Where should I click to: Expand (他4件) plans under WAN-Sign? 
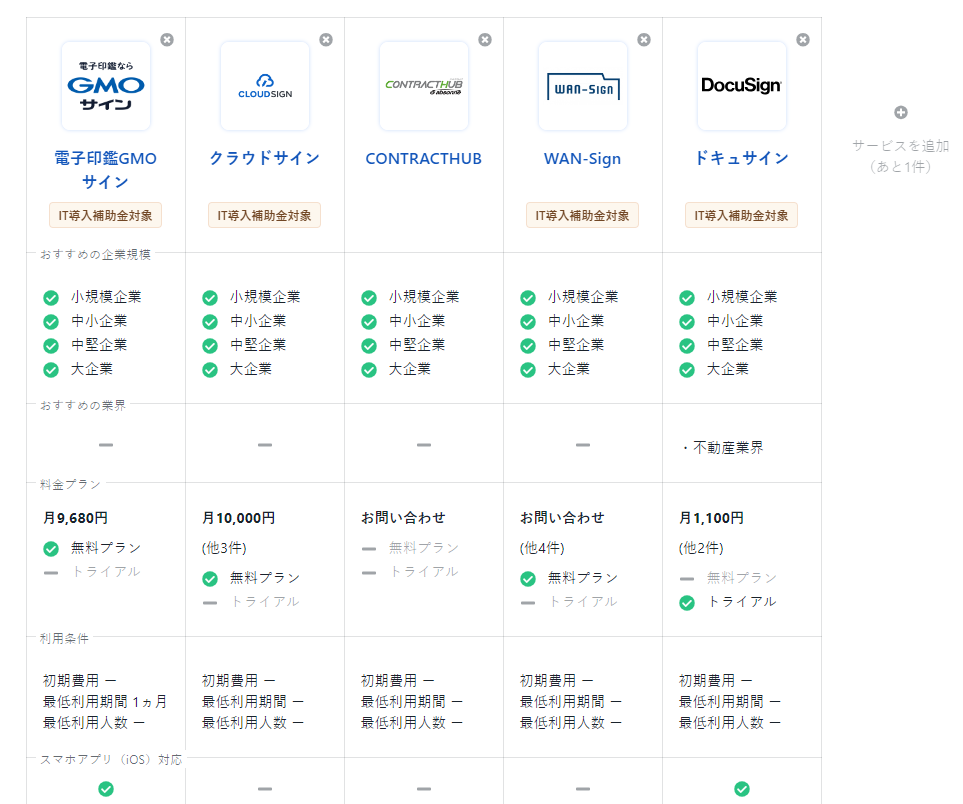(542, 548)
